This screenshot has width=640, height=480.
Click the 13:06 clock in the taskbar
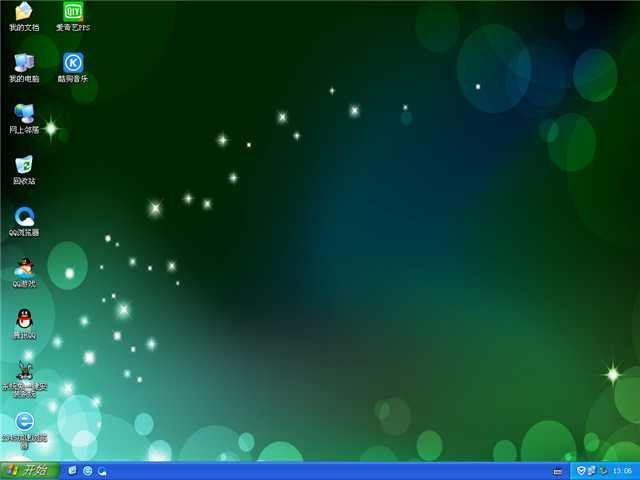(x=622, y=471)
